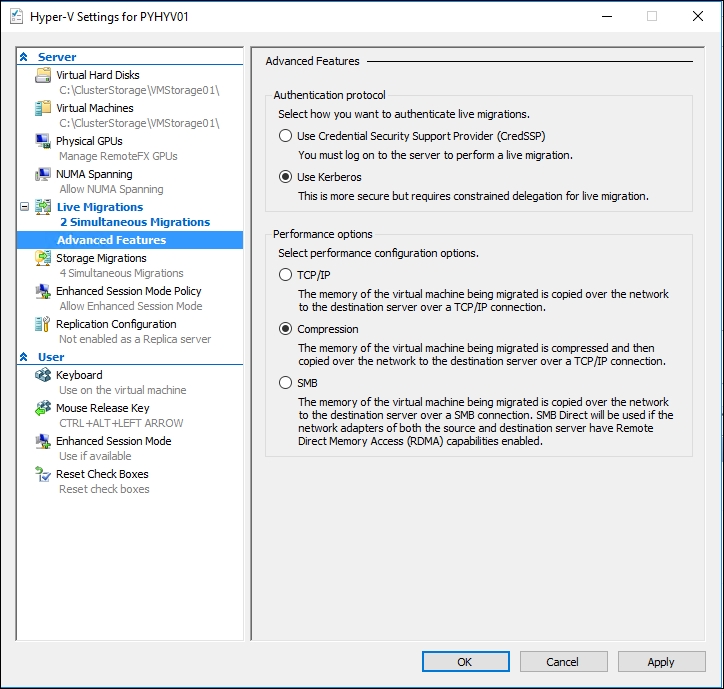This screenshot has width=724, height=689.
Task: Click the Mouse Release Key icon
Action: [x=43, y=408]
